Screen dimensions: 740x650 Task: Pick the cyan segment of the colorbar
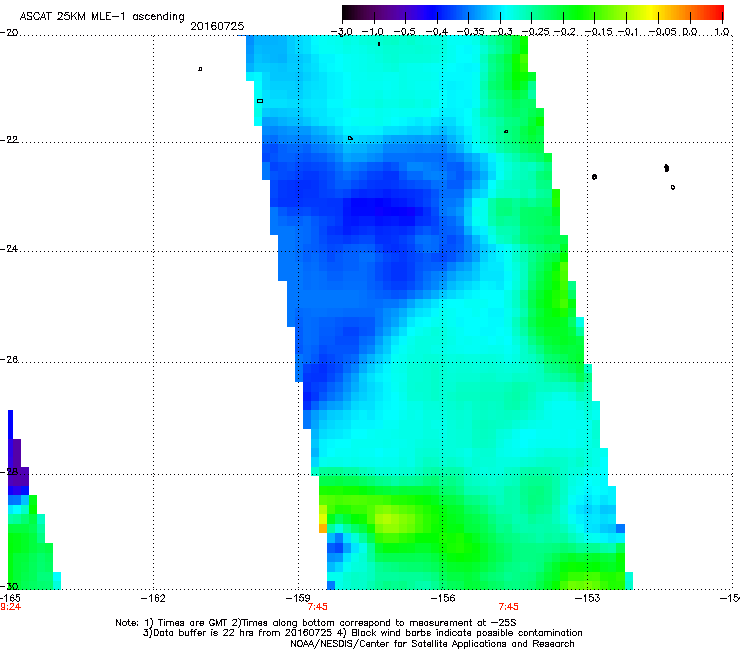[x=507, y=13]
